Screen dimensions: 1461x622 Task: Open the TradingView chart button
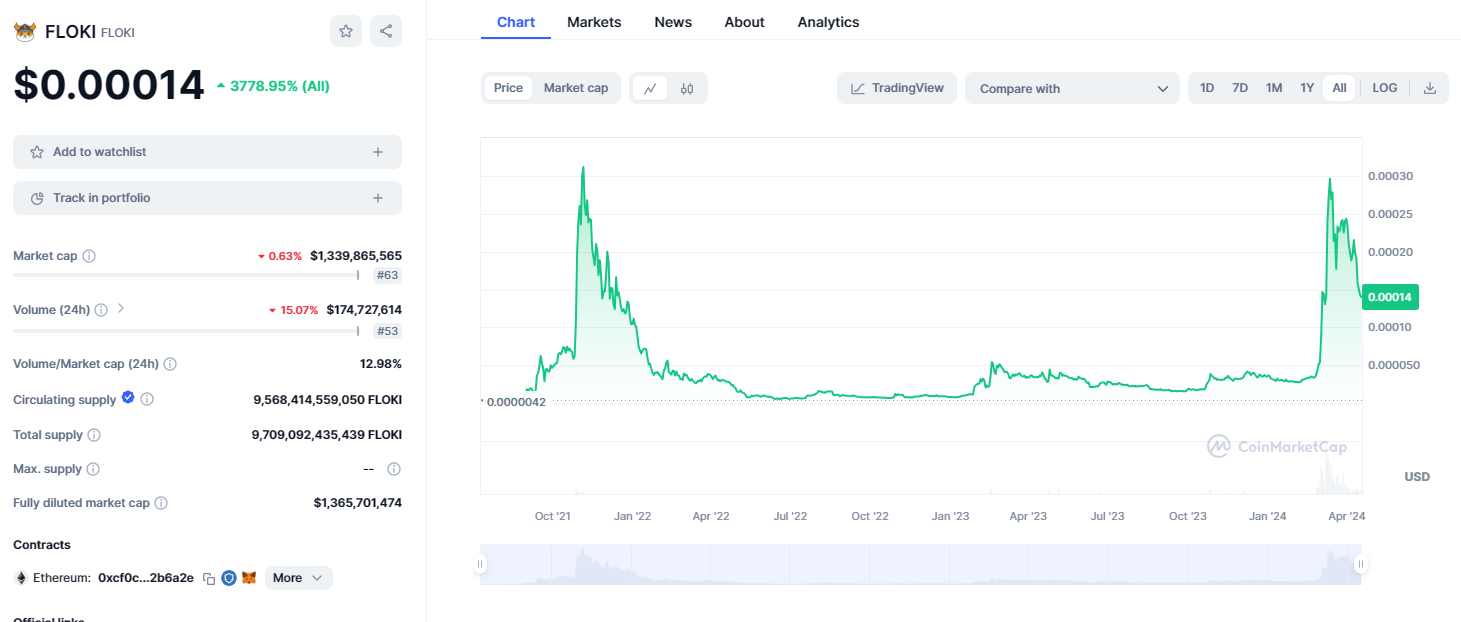(x=897, y=88)
